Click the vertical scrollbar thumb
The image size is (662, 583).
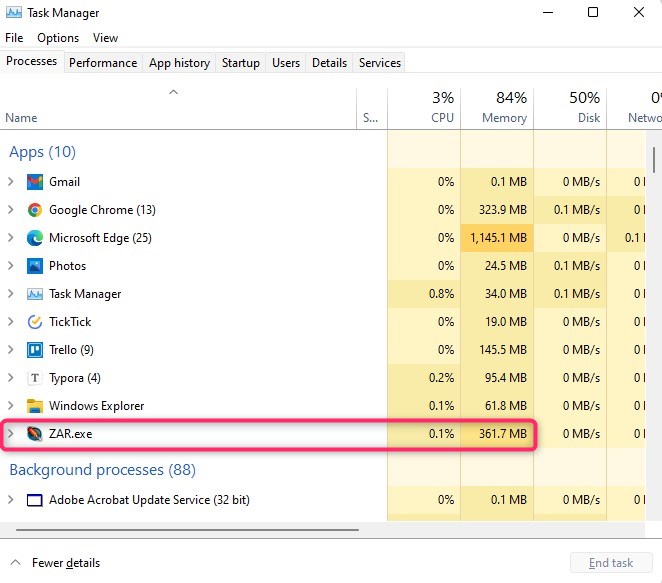coord(654,160)
